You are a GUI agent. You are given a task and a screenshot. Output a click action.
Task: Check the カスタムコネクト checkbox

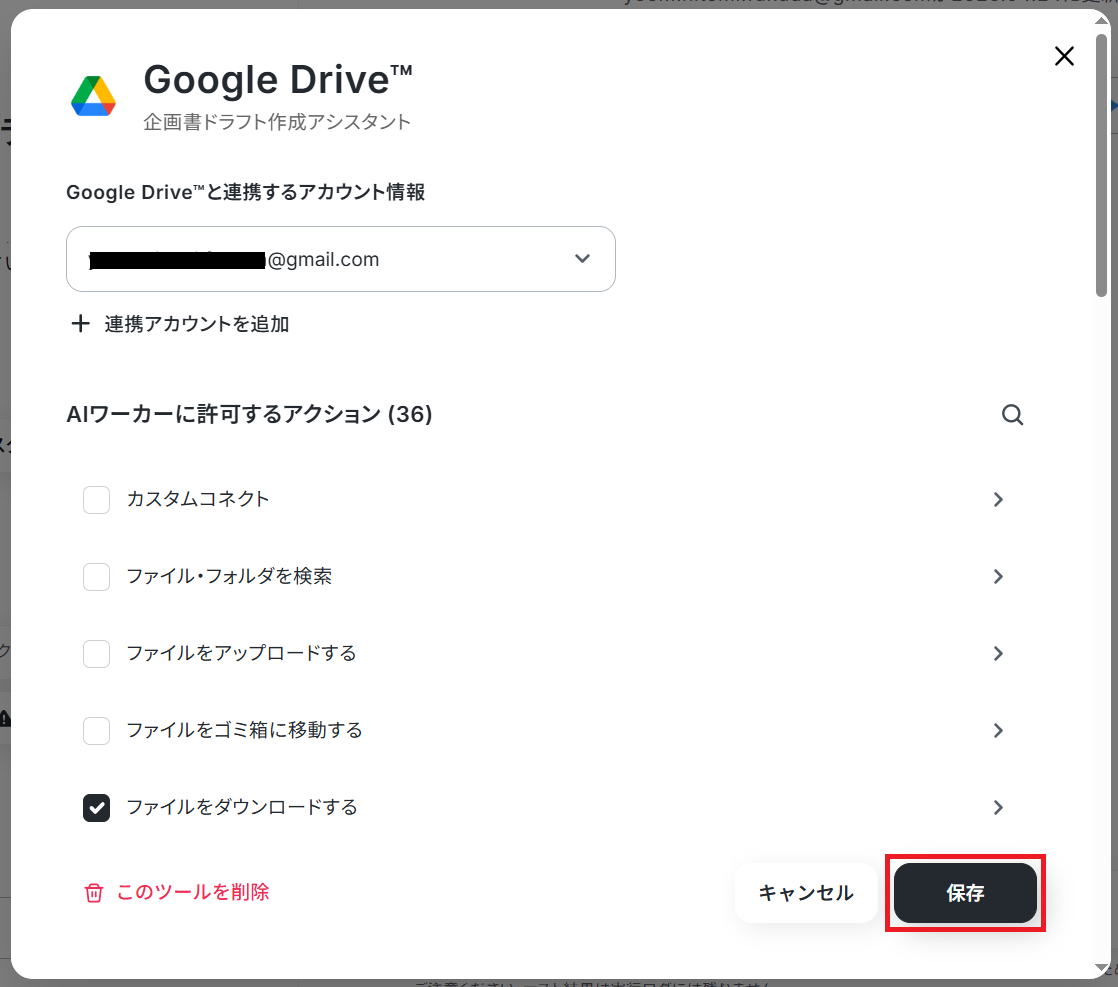click(x=96, y=500)
